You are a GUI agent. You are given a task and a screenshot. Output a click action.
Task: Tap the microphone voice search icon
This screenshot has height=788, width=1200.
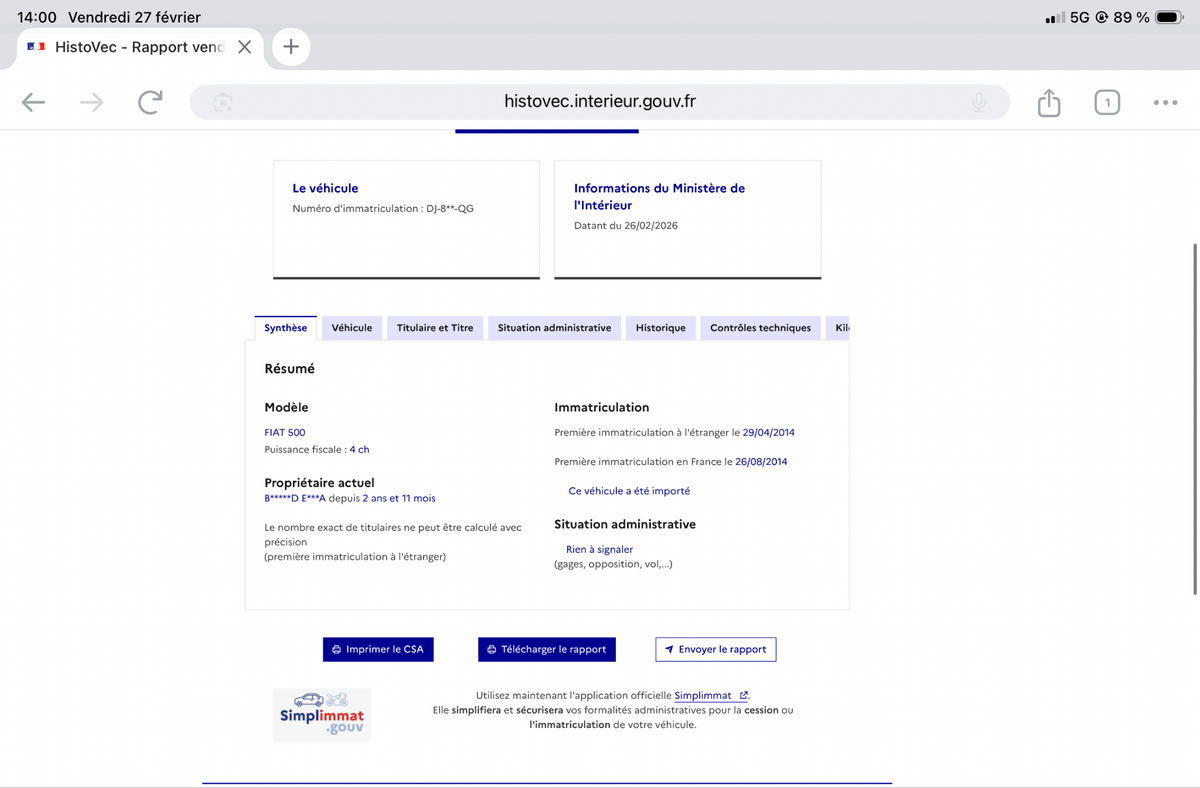(979, 102)
